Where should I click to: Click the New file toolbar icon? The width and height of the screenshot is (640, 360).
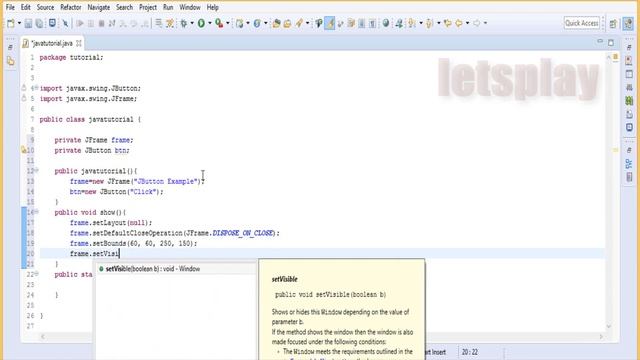[x=11, y=23]
